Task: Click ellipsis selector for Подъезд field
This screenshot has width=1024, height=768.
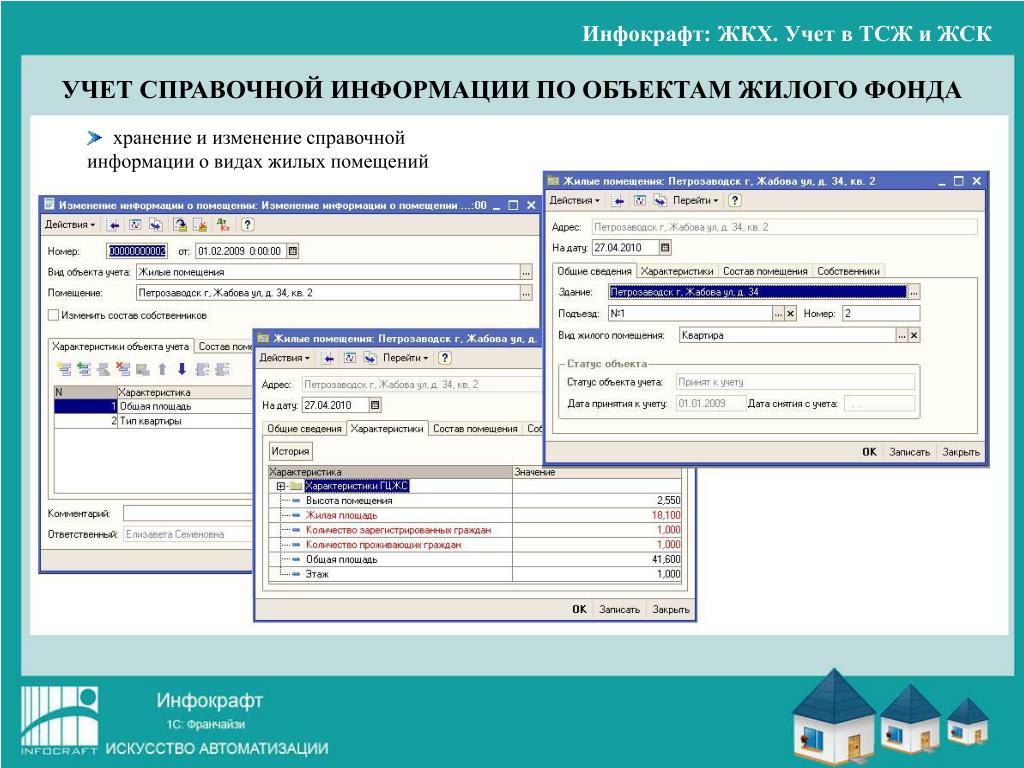Action: pyautogui.click(x=778, y=313)
